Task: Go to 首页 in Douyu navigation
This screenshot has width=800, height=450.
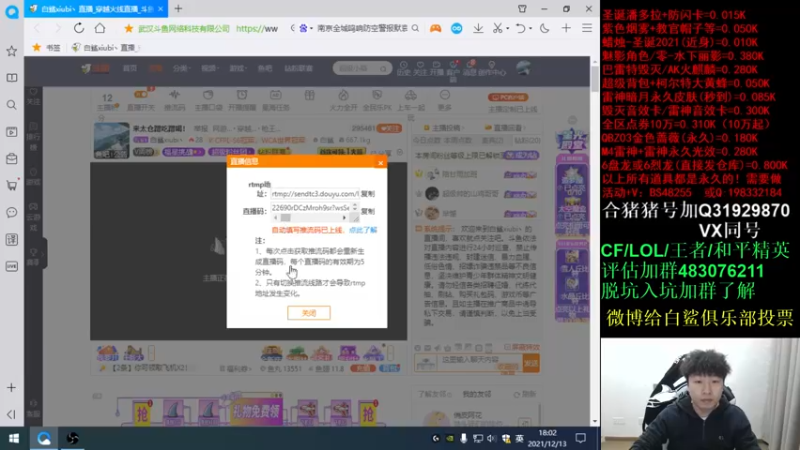Action: (130, 68)
